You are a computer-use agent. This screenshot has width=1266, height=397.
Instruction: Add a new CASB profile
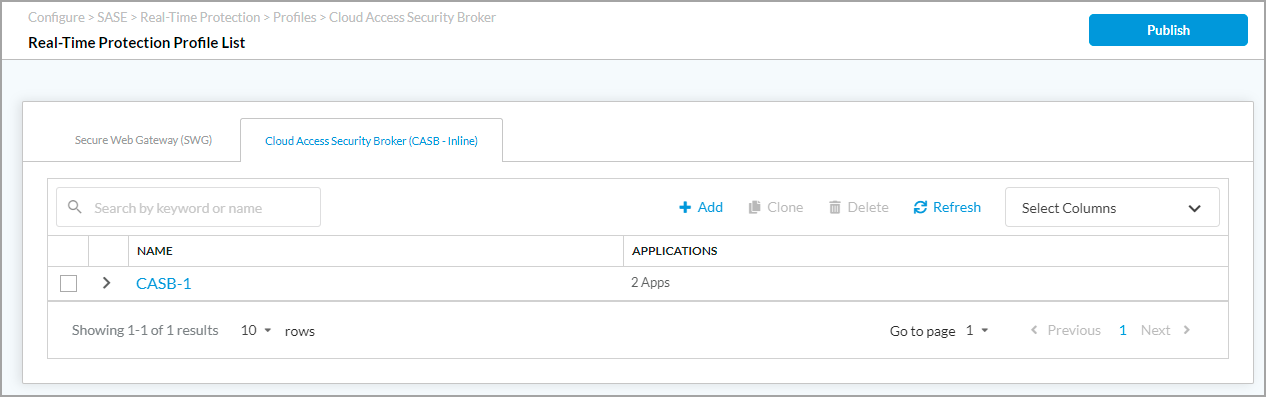tap(701, 207)
